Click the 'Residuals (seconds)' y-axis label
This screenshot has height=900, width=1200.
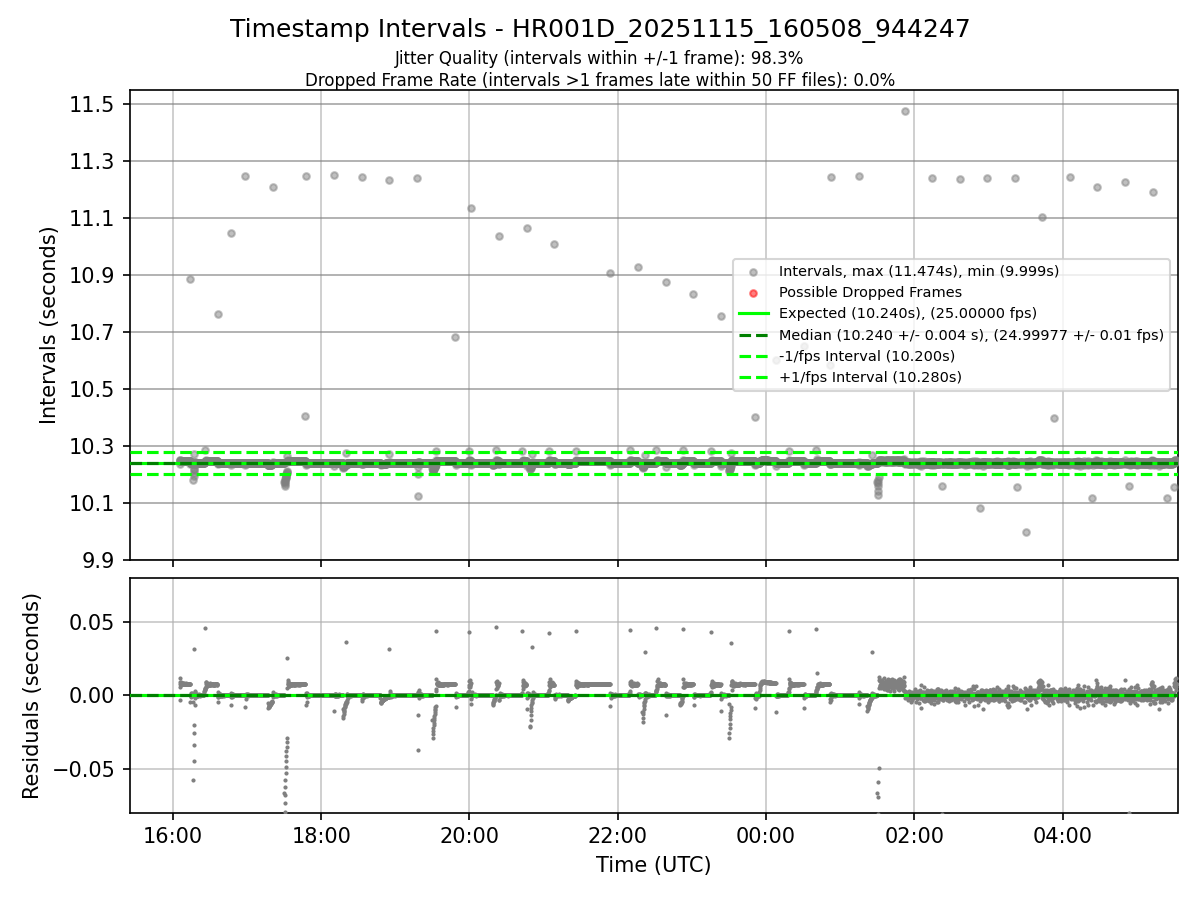31,696
